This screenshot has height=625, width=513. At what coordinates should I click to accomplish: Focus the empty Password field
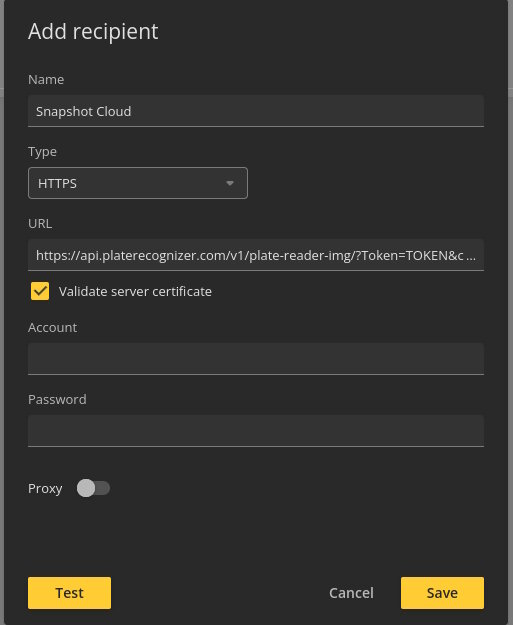point(256,430)
